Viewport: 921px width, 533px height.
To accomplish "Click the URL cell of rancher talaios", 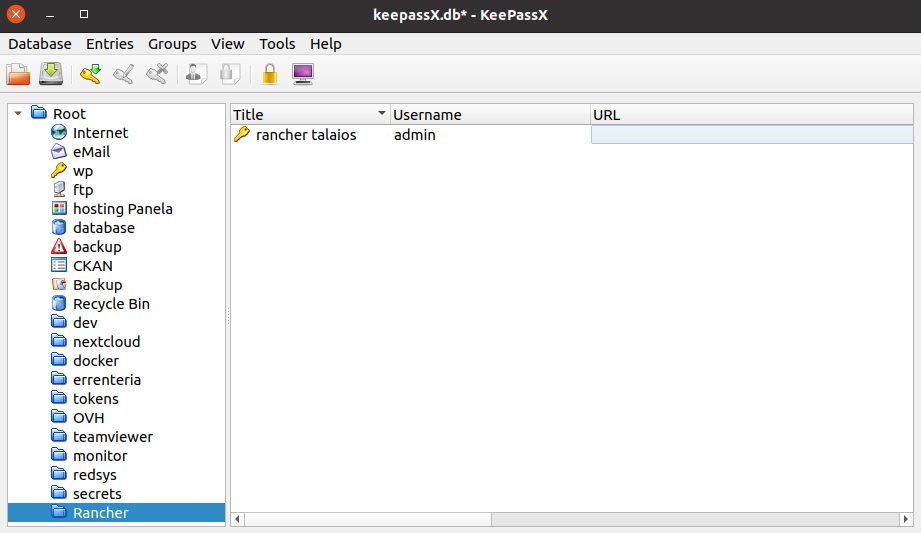I will coord(750,135).
